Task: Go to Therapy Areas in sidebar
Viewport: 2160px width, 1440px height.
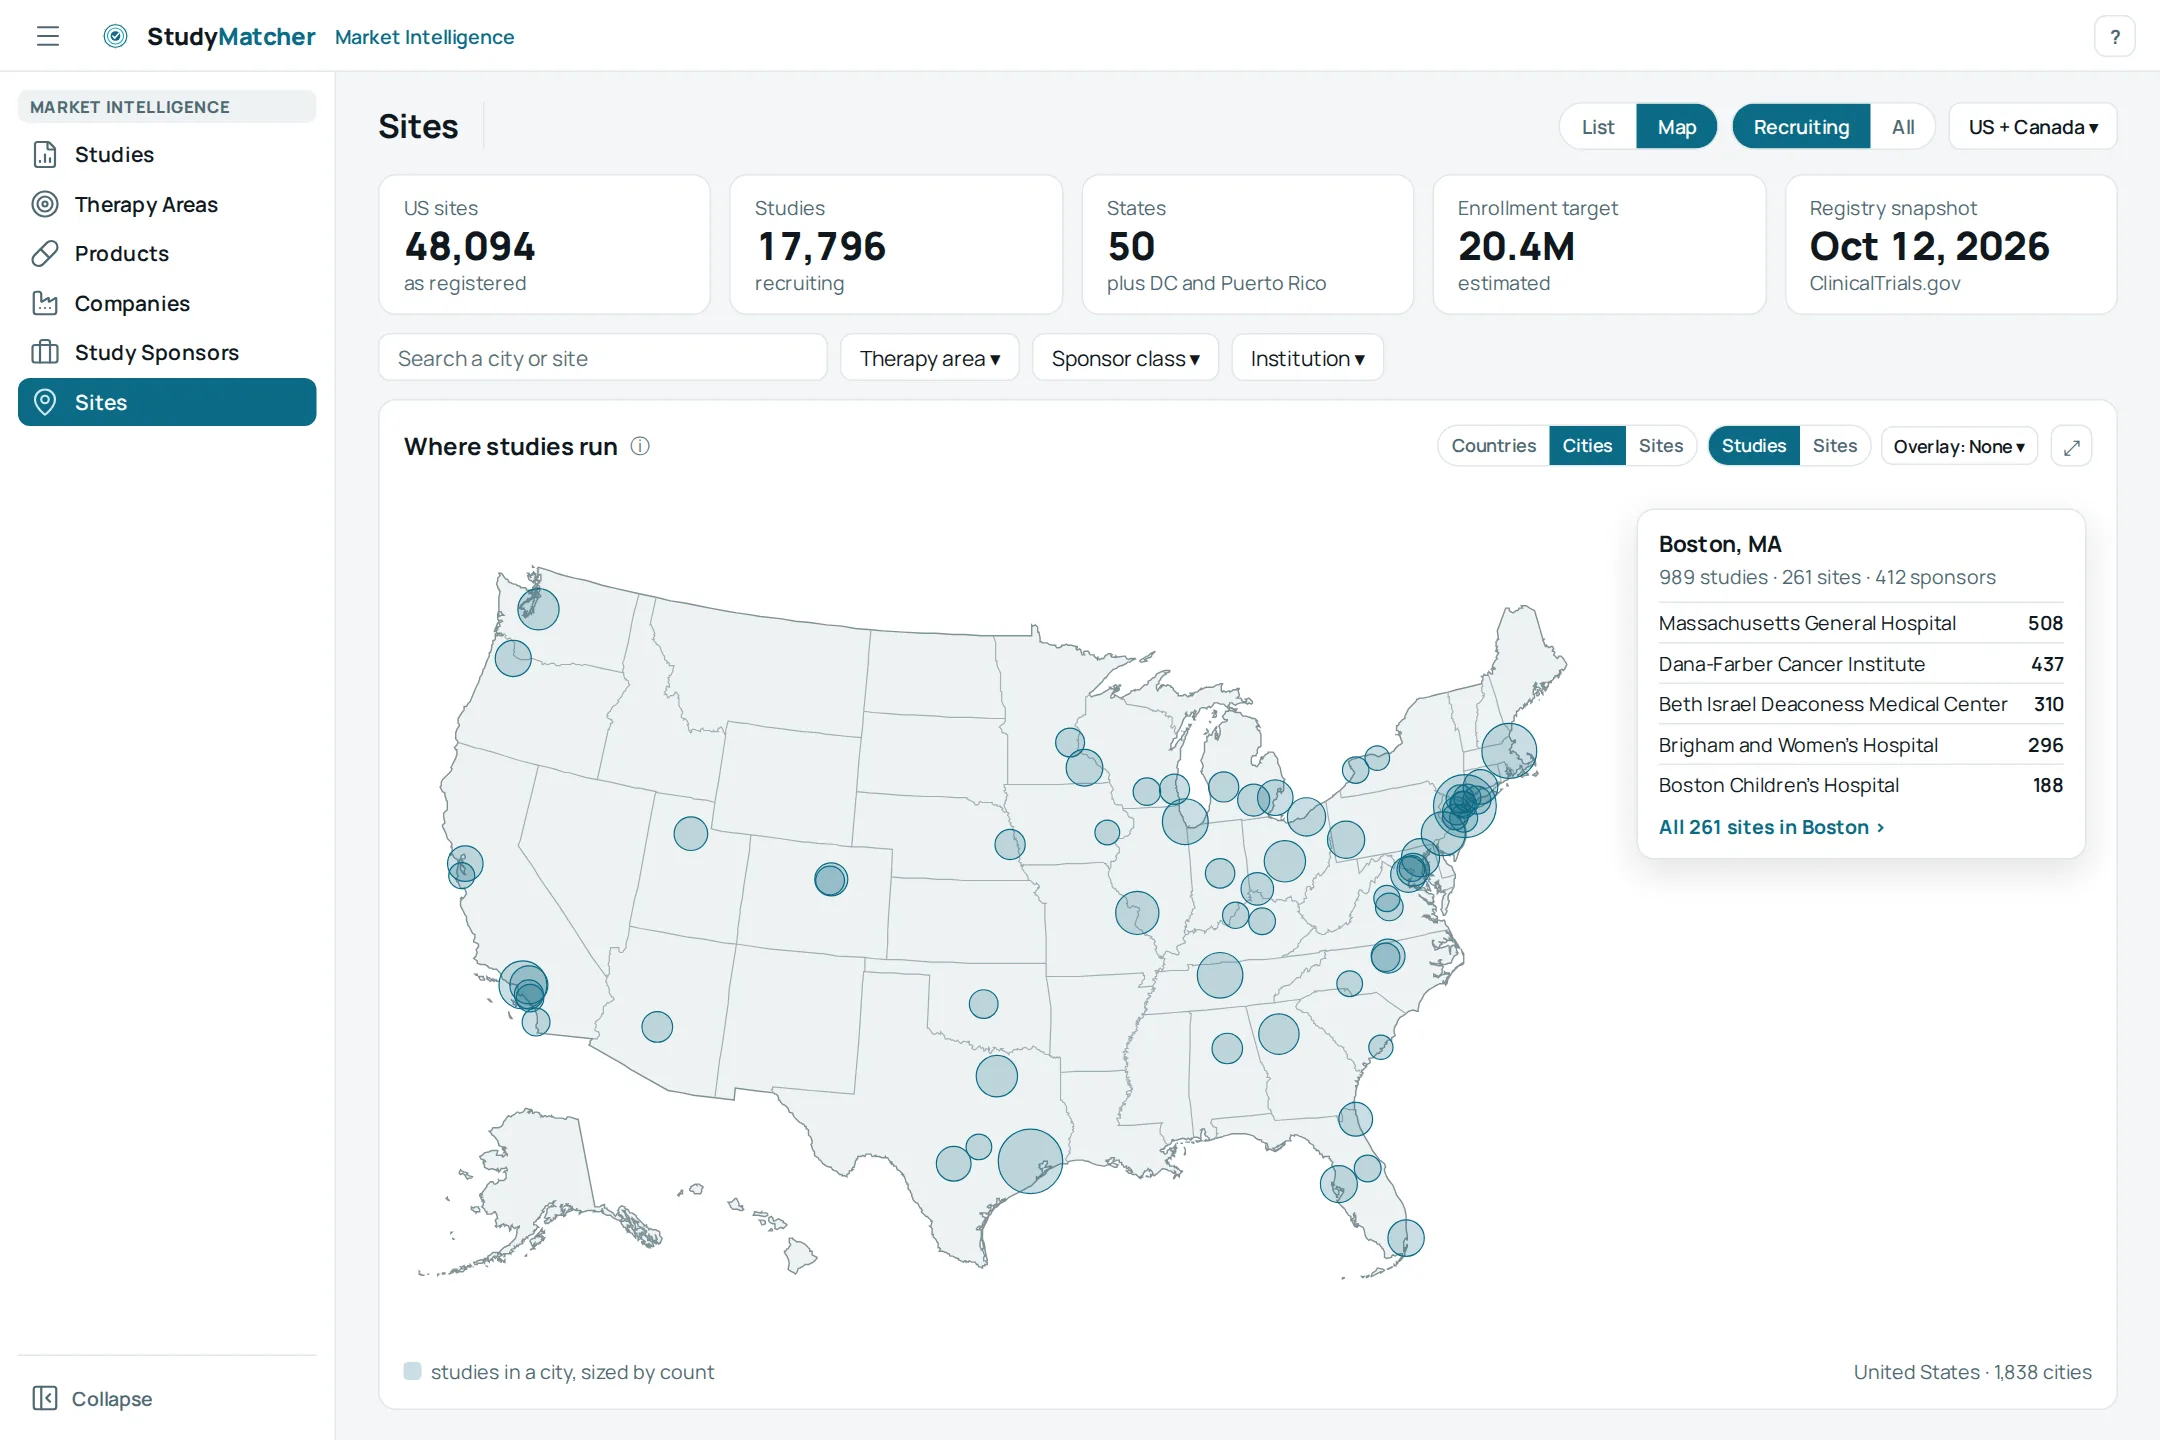Action: (x=167, y=204)
